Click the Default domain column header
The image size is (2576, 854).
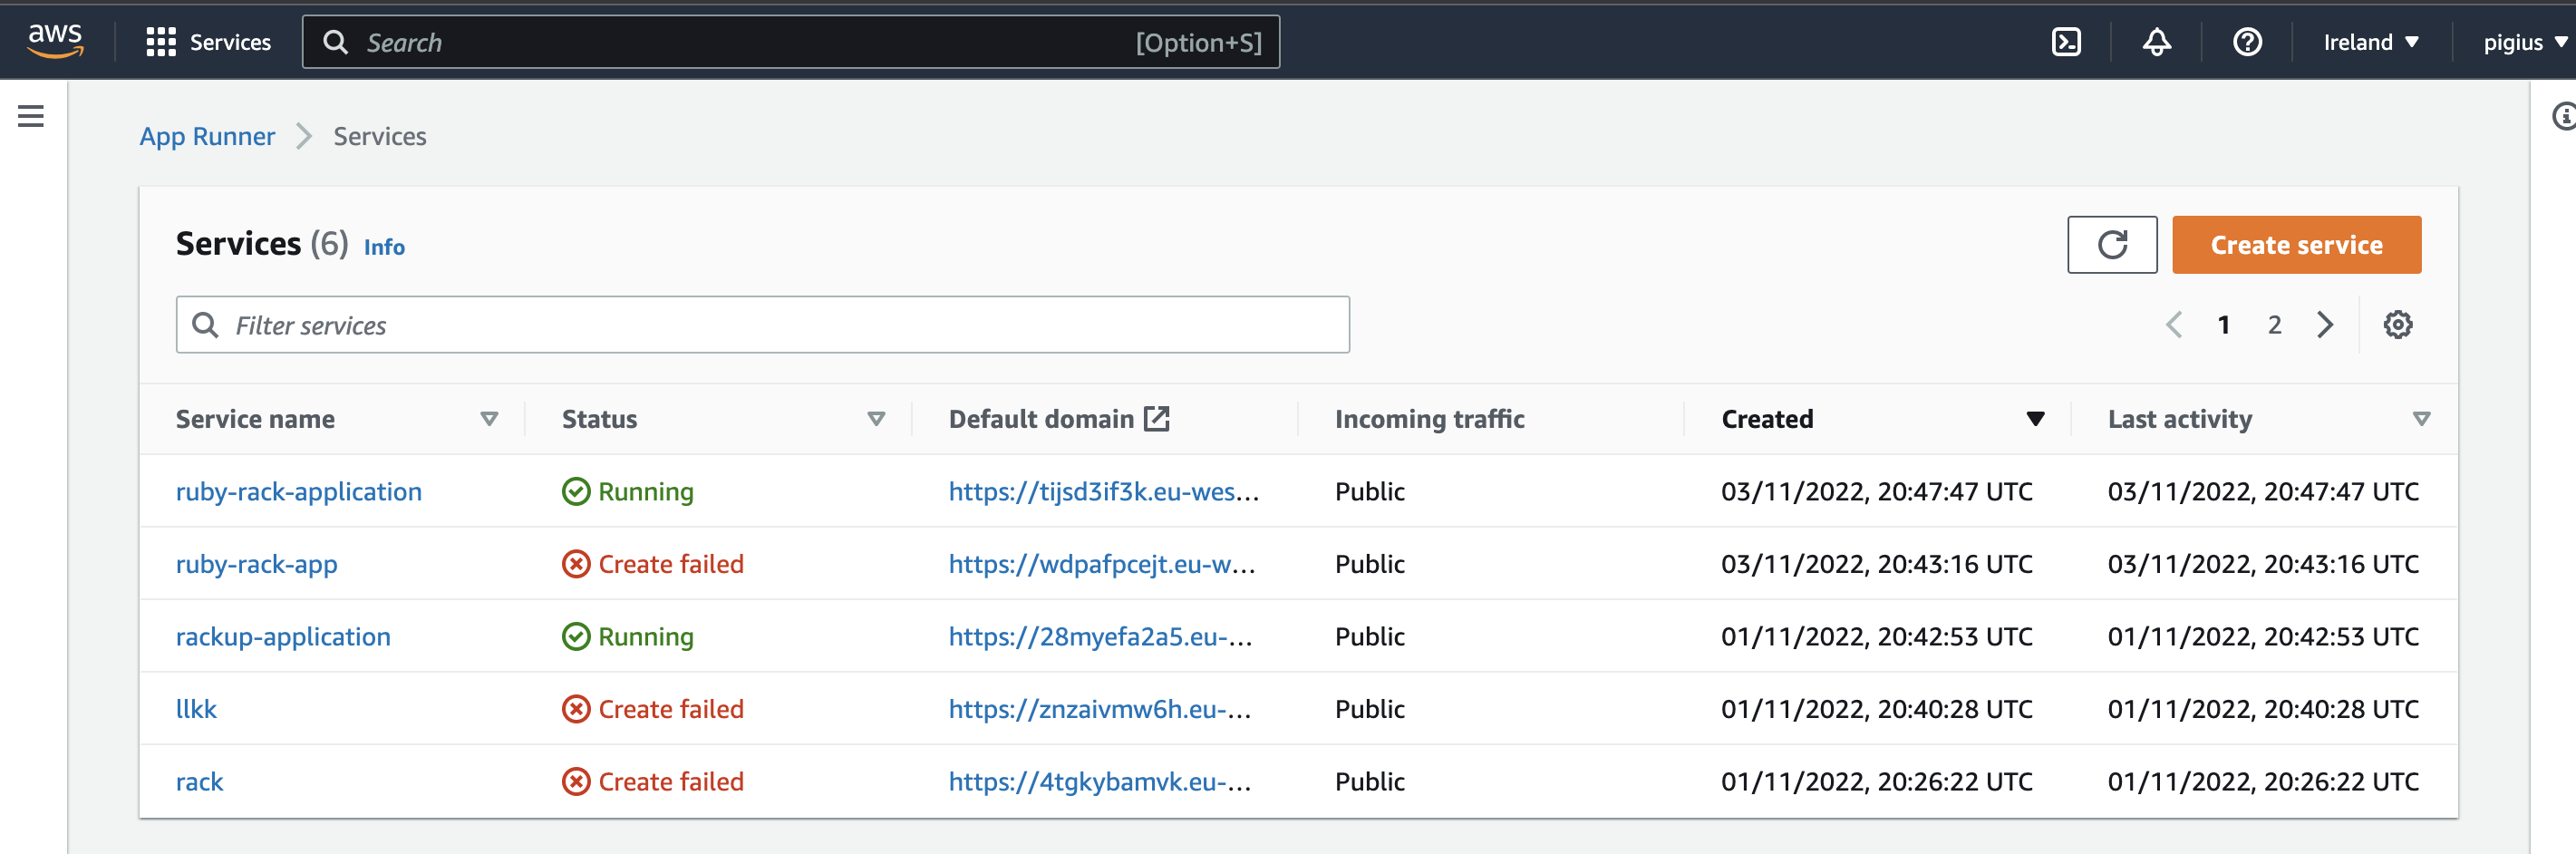click(x=1041, y=419)
